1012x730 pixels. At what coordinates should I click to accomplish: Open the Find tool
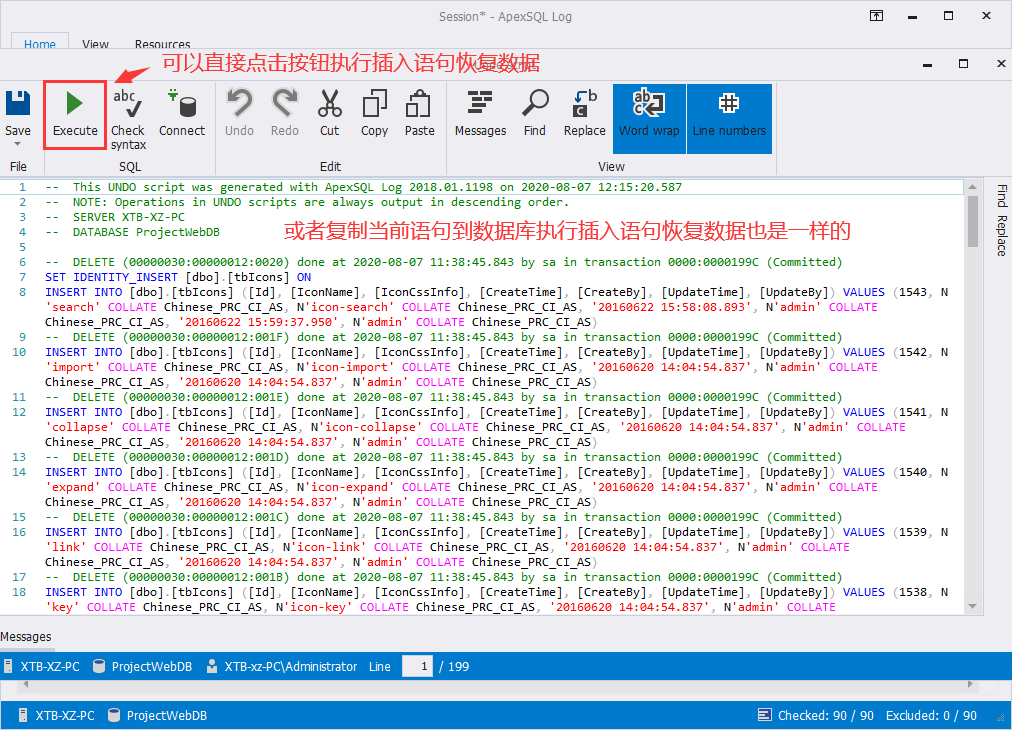535,112
